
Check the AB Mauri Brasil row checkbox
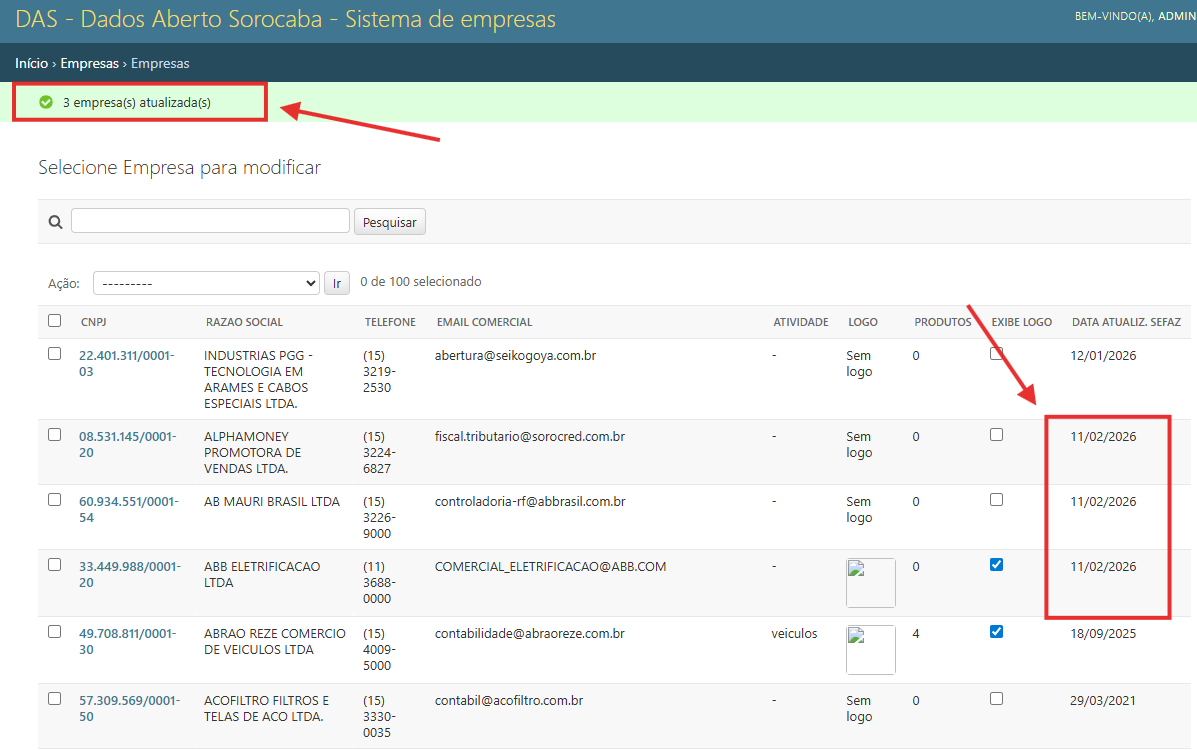point(54,500)
